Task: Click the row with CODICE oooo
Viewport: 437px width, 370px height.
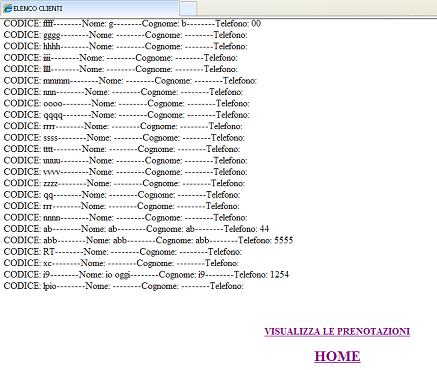Action: [x=127, y=103]
